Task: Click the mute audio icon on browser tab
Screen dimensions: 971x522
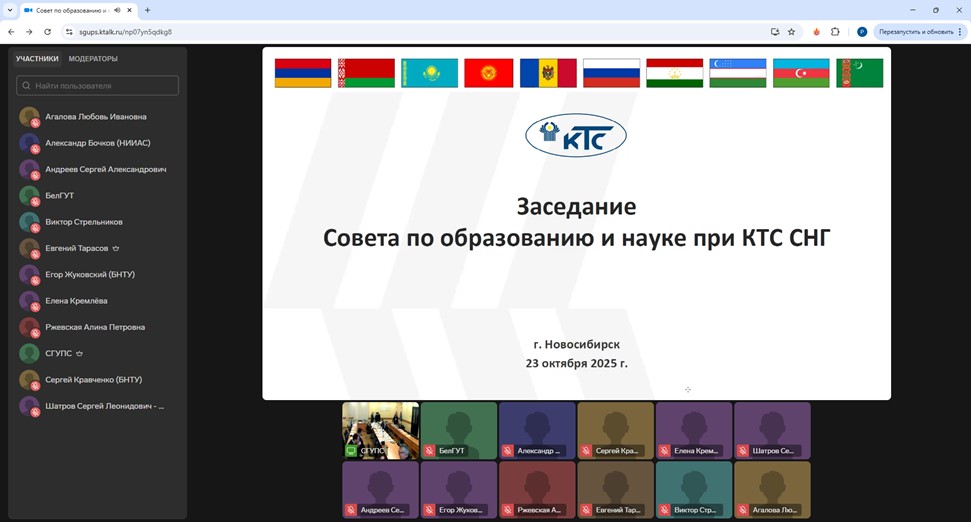Action: point(117,10)
